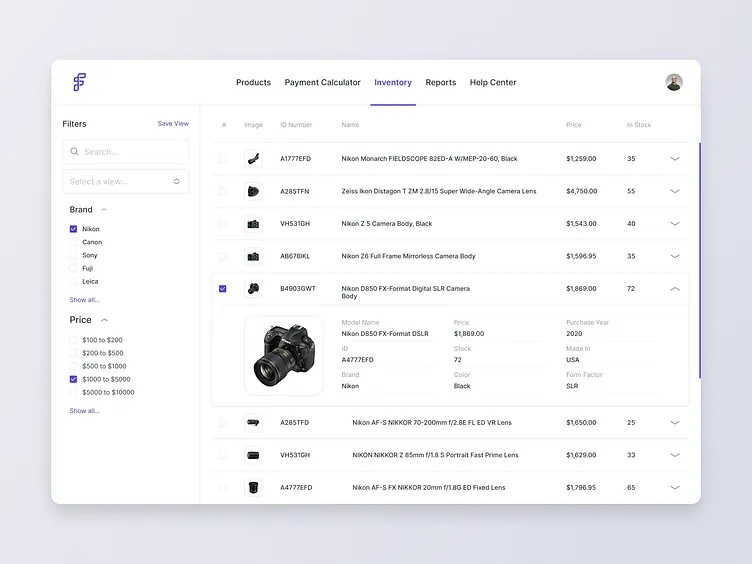Collapse the Brand filter section
The height and width of the screenshot is (564, 752).
tap(104, 210)
